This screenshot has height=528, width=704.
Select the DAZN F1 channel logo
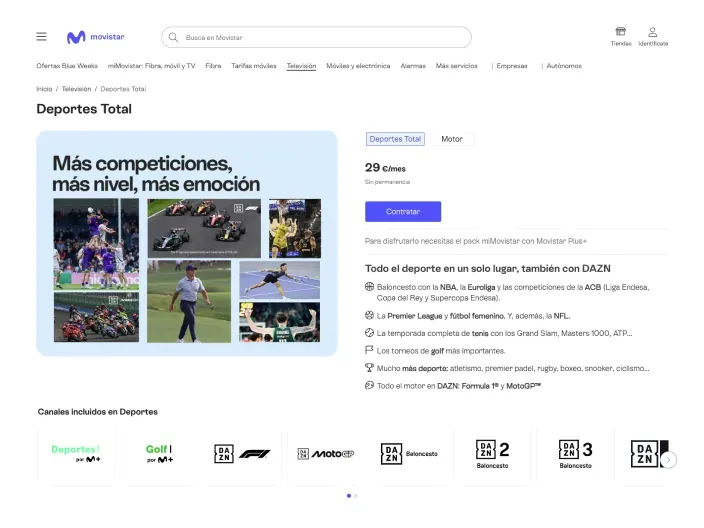(x=242, y=454)
